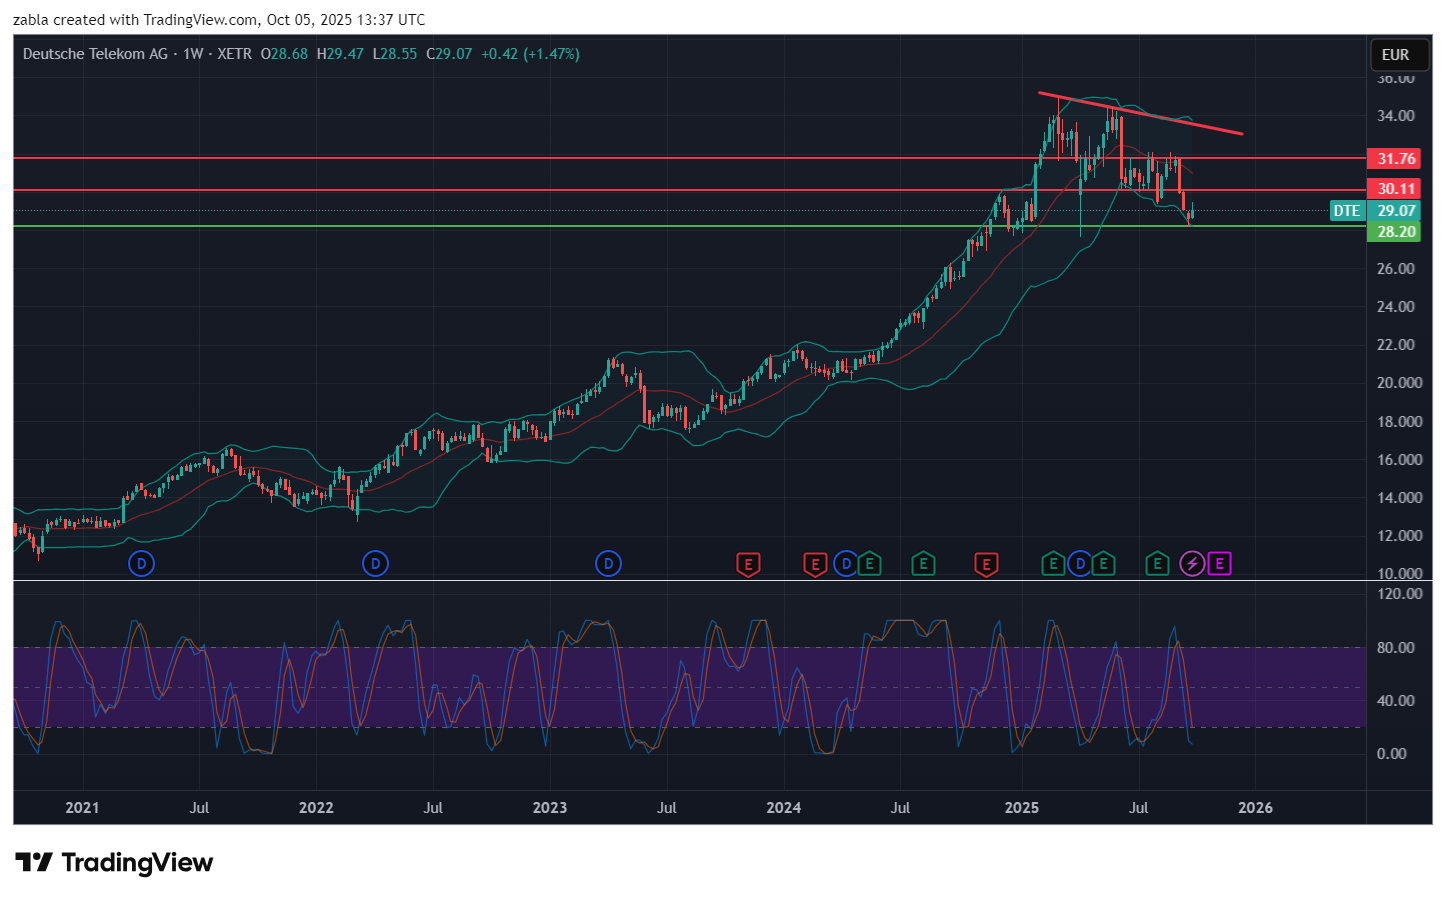The height and width of the screenshot is (900, 1446).
Task: Select the red descending trendline
Action: 1140,113
